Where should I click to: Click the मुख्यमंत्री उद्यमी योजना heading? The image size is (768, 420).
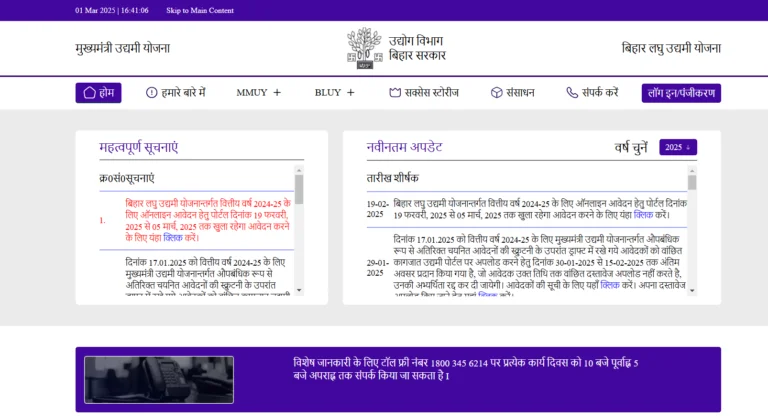click(122, 48)
